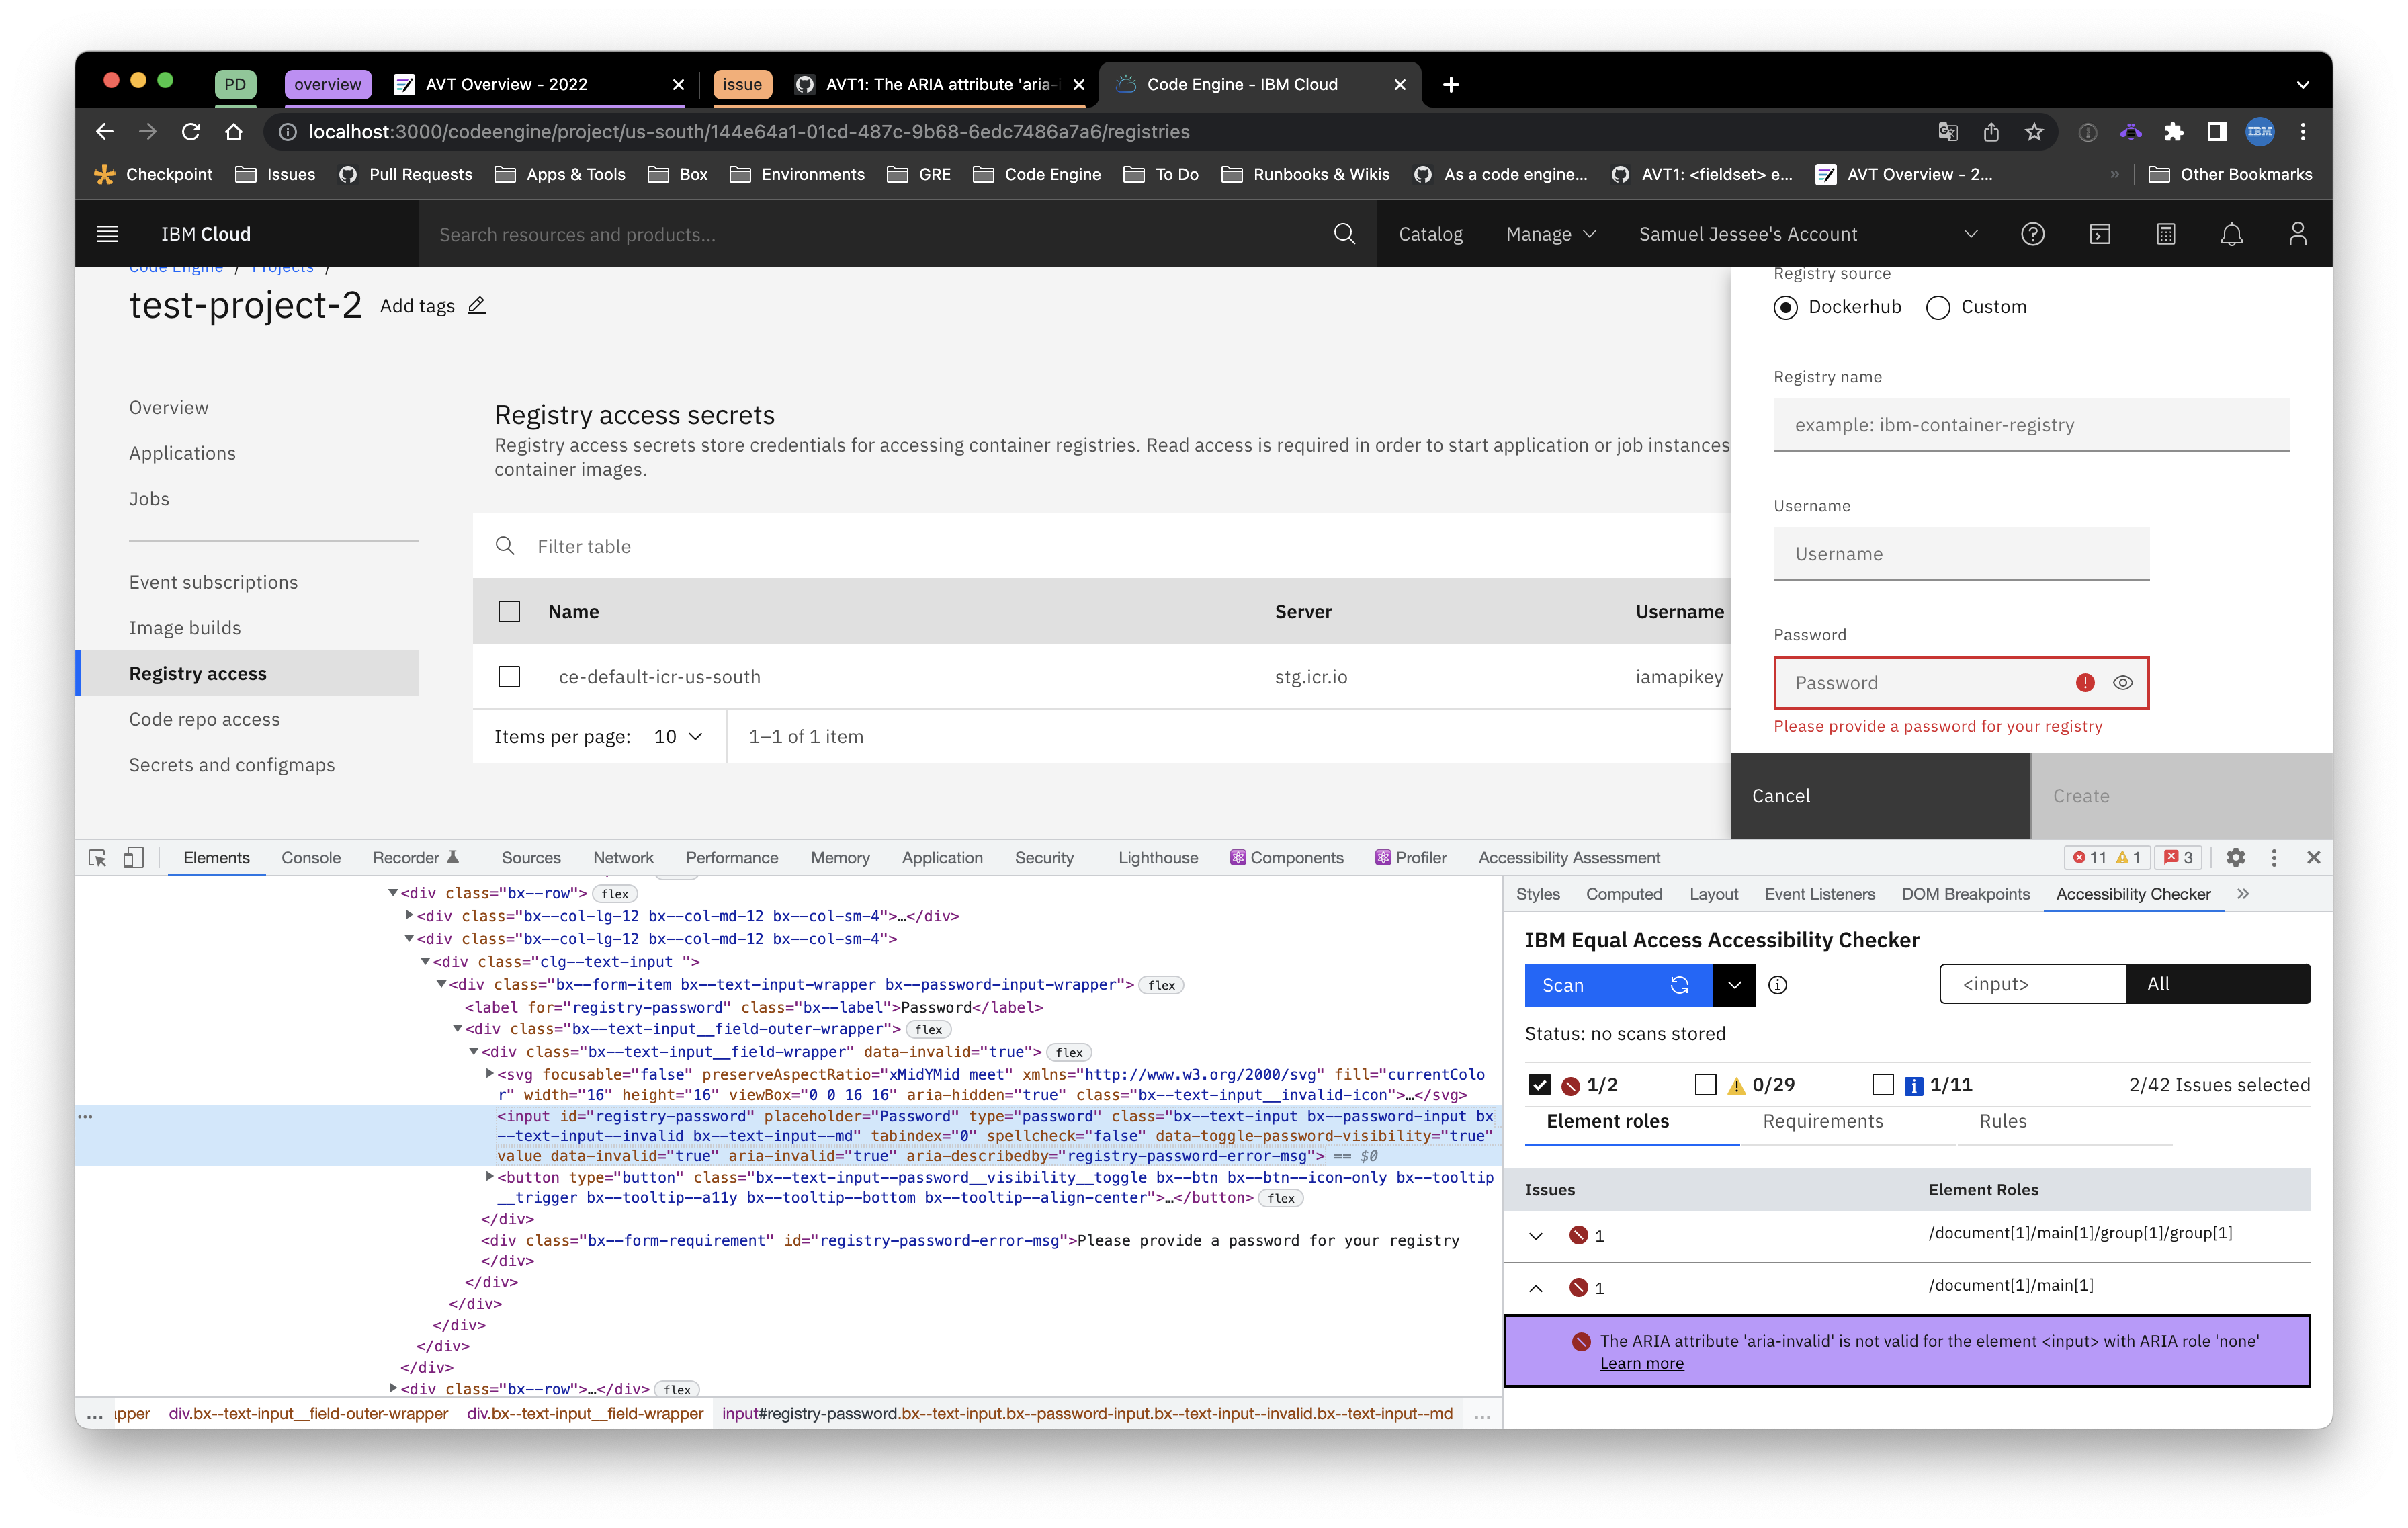Activate the DevTools inspect element picker
Screen dimensions: 2408x1528
coord(97,858)
